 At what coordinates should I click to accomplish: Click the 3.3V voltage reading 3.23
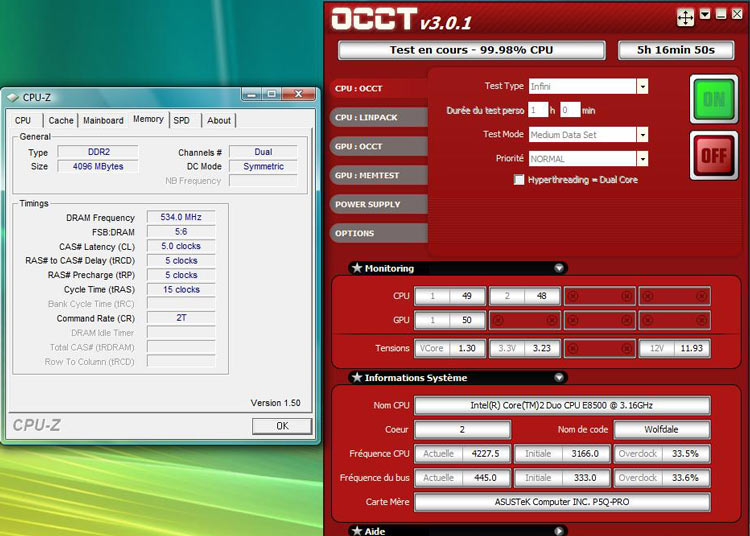click(x=541, y=348)
